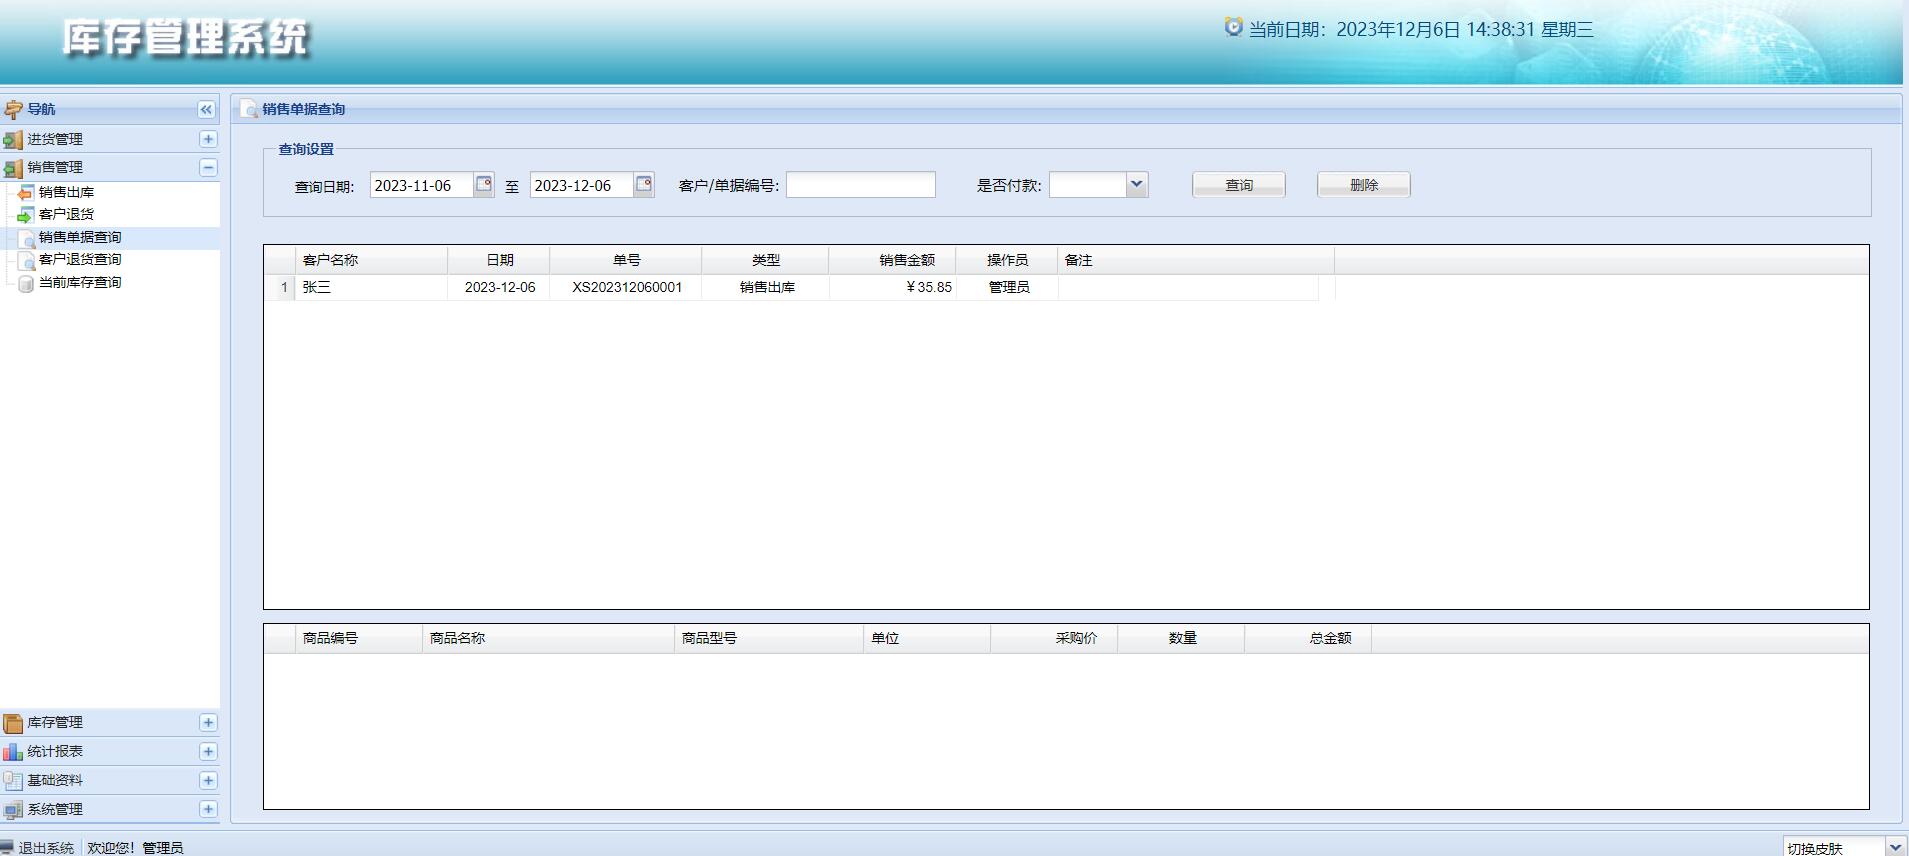Screen dimensions: 1909x856
Task: Click the 删除 button
Action: [1364, 185]
